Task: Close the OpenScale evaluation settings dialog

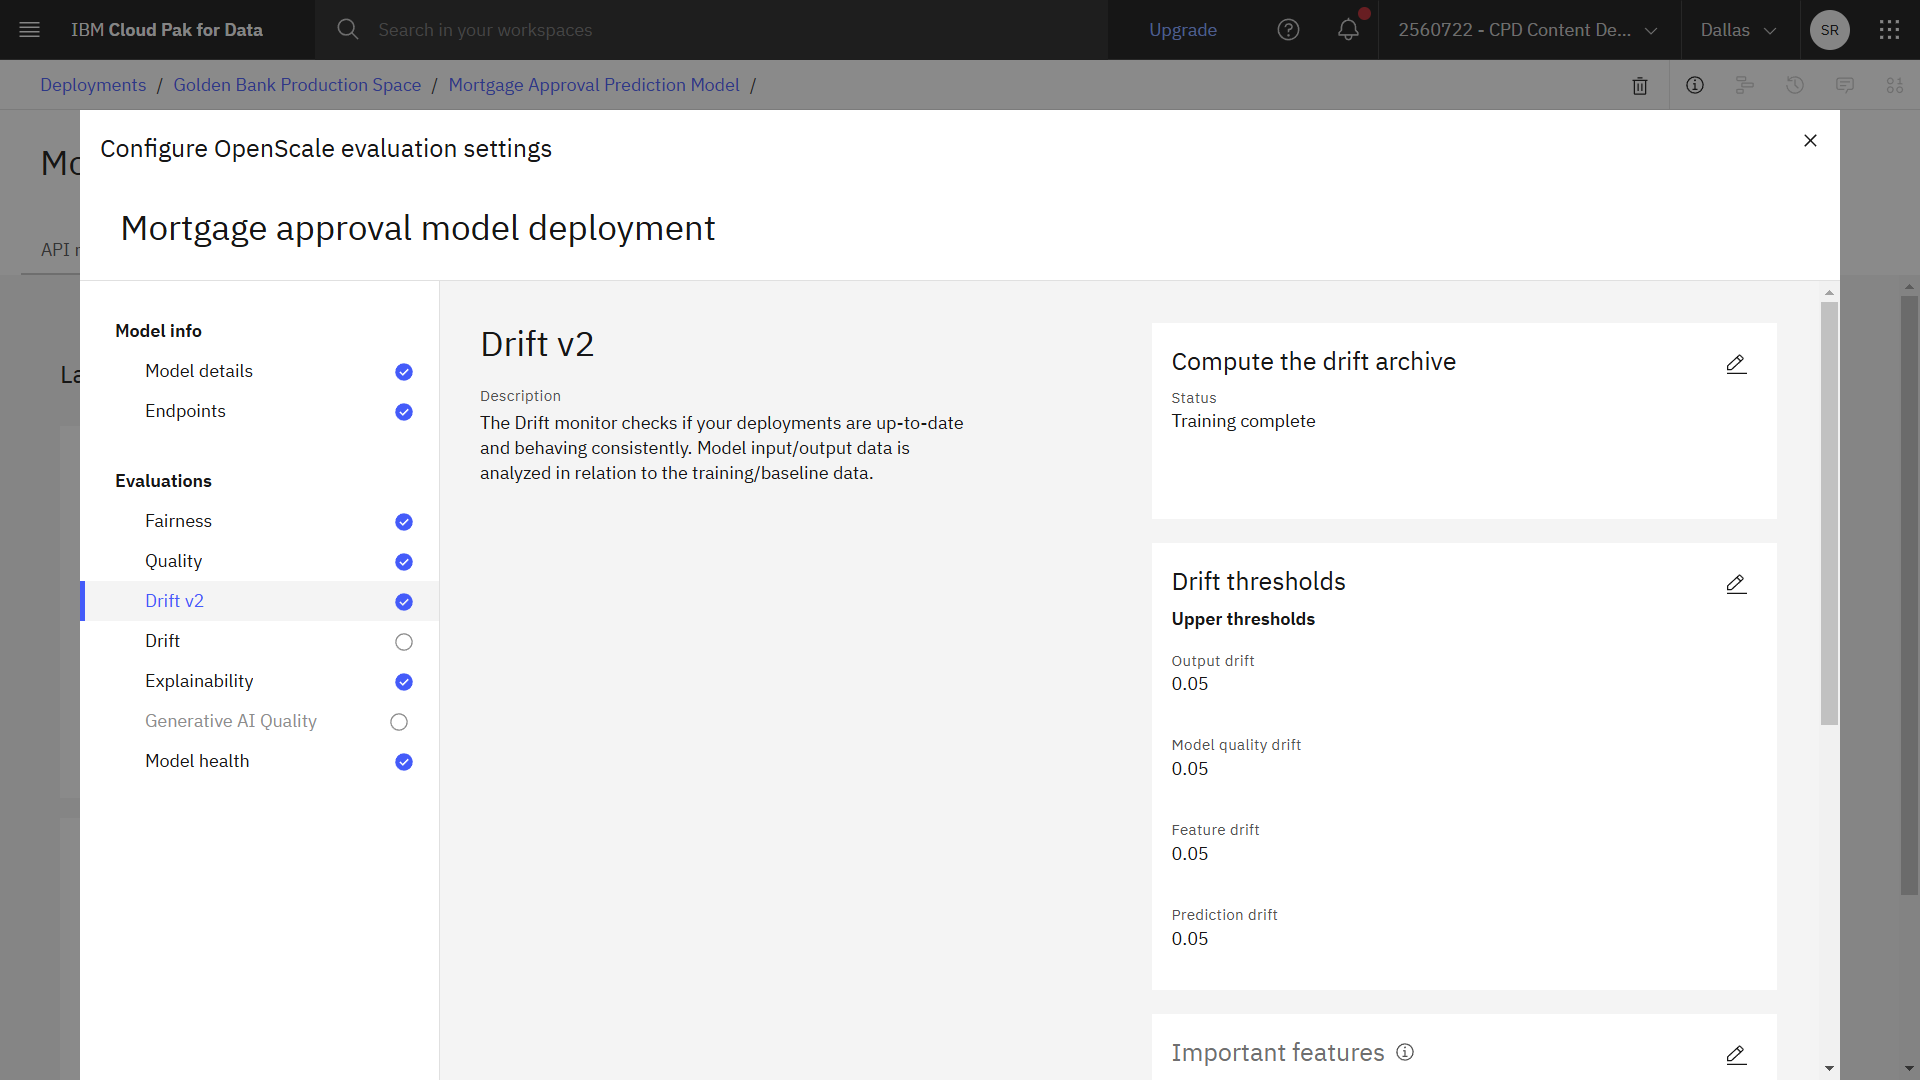Action: pyautogui.click(x=1810, y=141)
